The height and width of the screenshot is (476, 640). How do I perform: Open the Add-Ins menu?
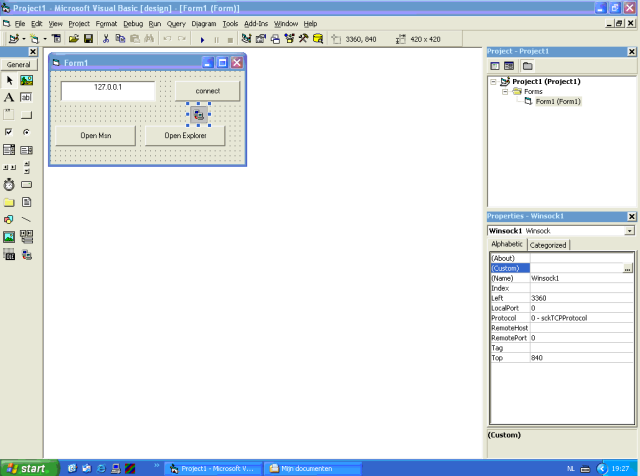[256, 24]
